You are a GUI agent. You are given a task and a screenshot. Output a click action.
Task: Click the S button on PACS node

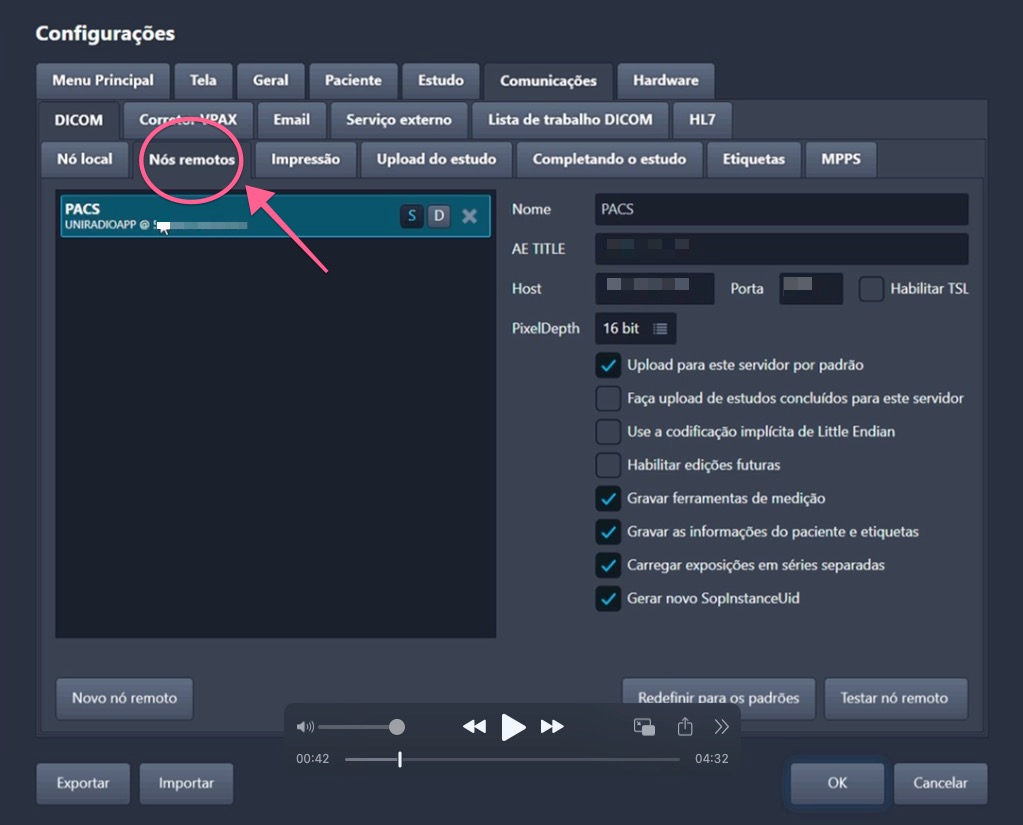pos(412,216)
